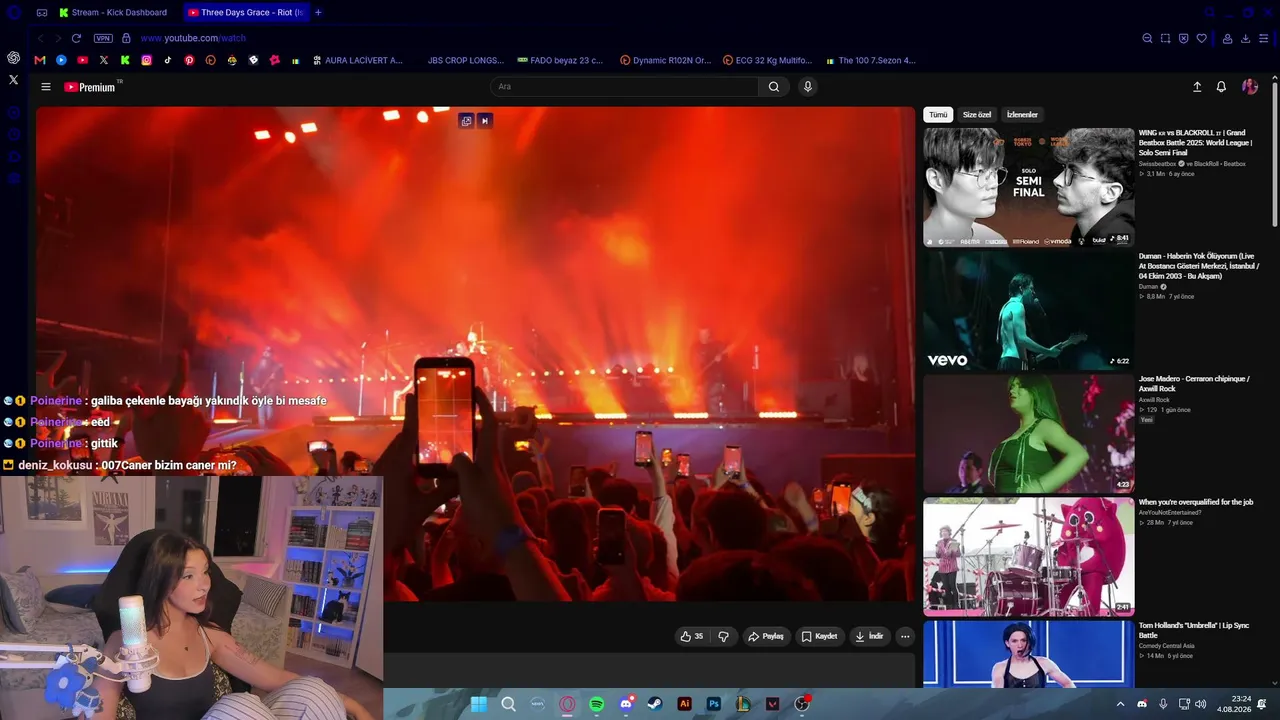Screen dimensions: 1280x720
Task: Open browser downloads icon
Action: pos(1245,38)
